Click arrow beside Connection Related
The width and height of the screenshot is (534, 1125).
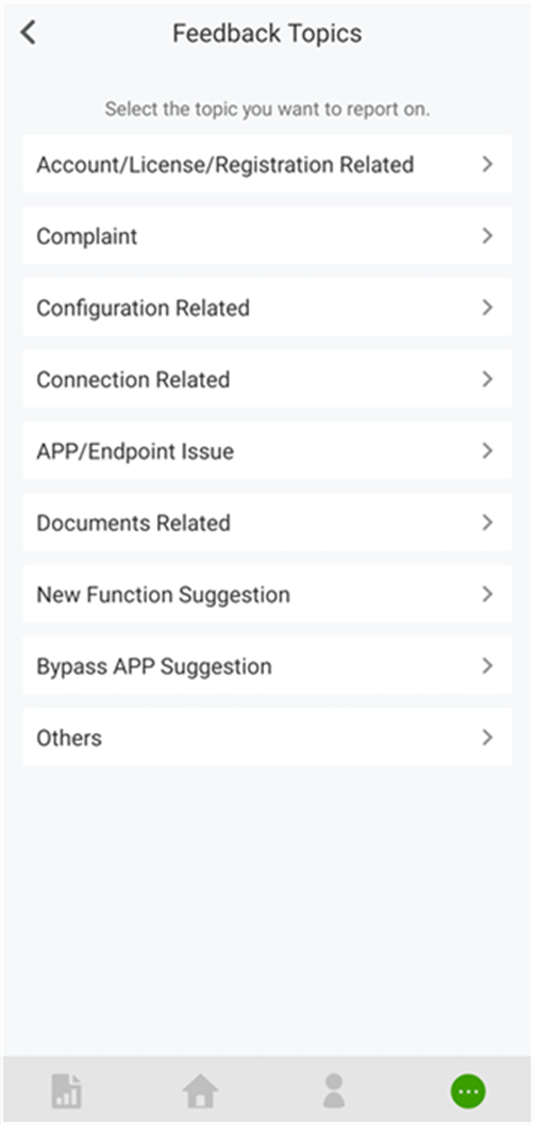pyautogui.click(x=487, y=379)
